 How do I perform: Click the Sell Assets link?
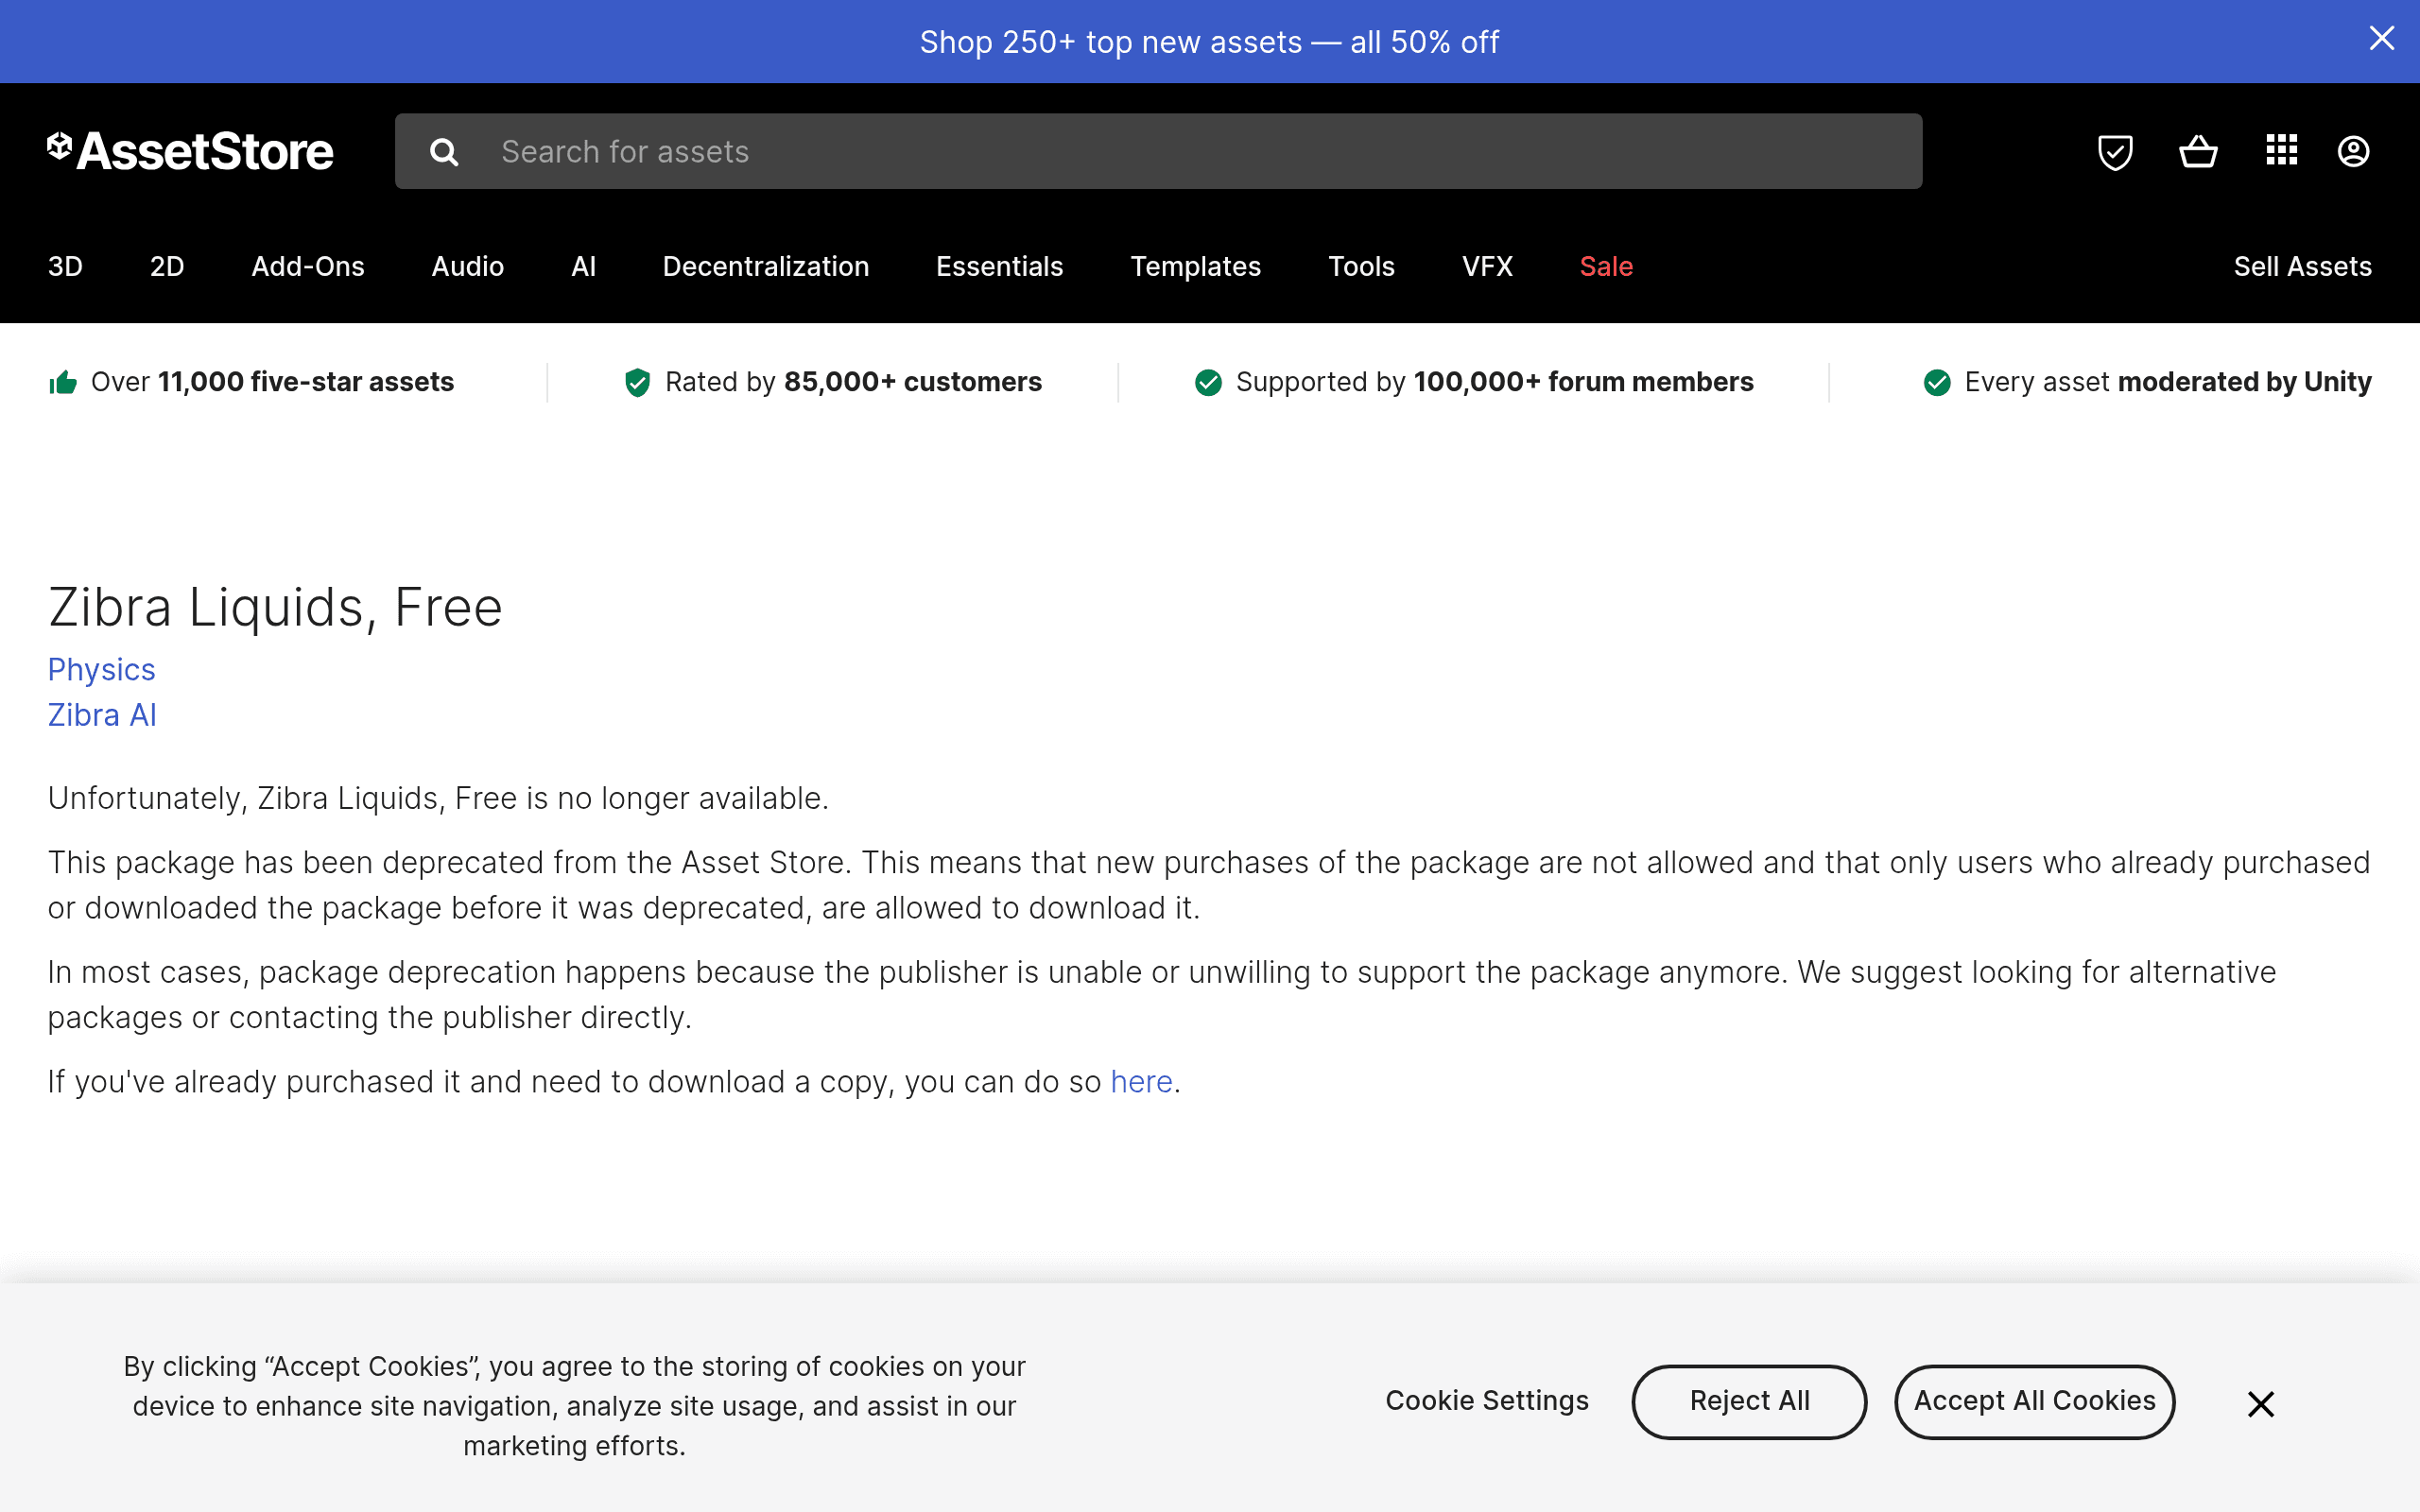coord(2302,266)
